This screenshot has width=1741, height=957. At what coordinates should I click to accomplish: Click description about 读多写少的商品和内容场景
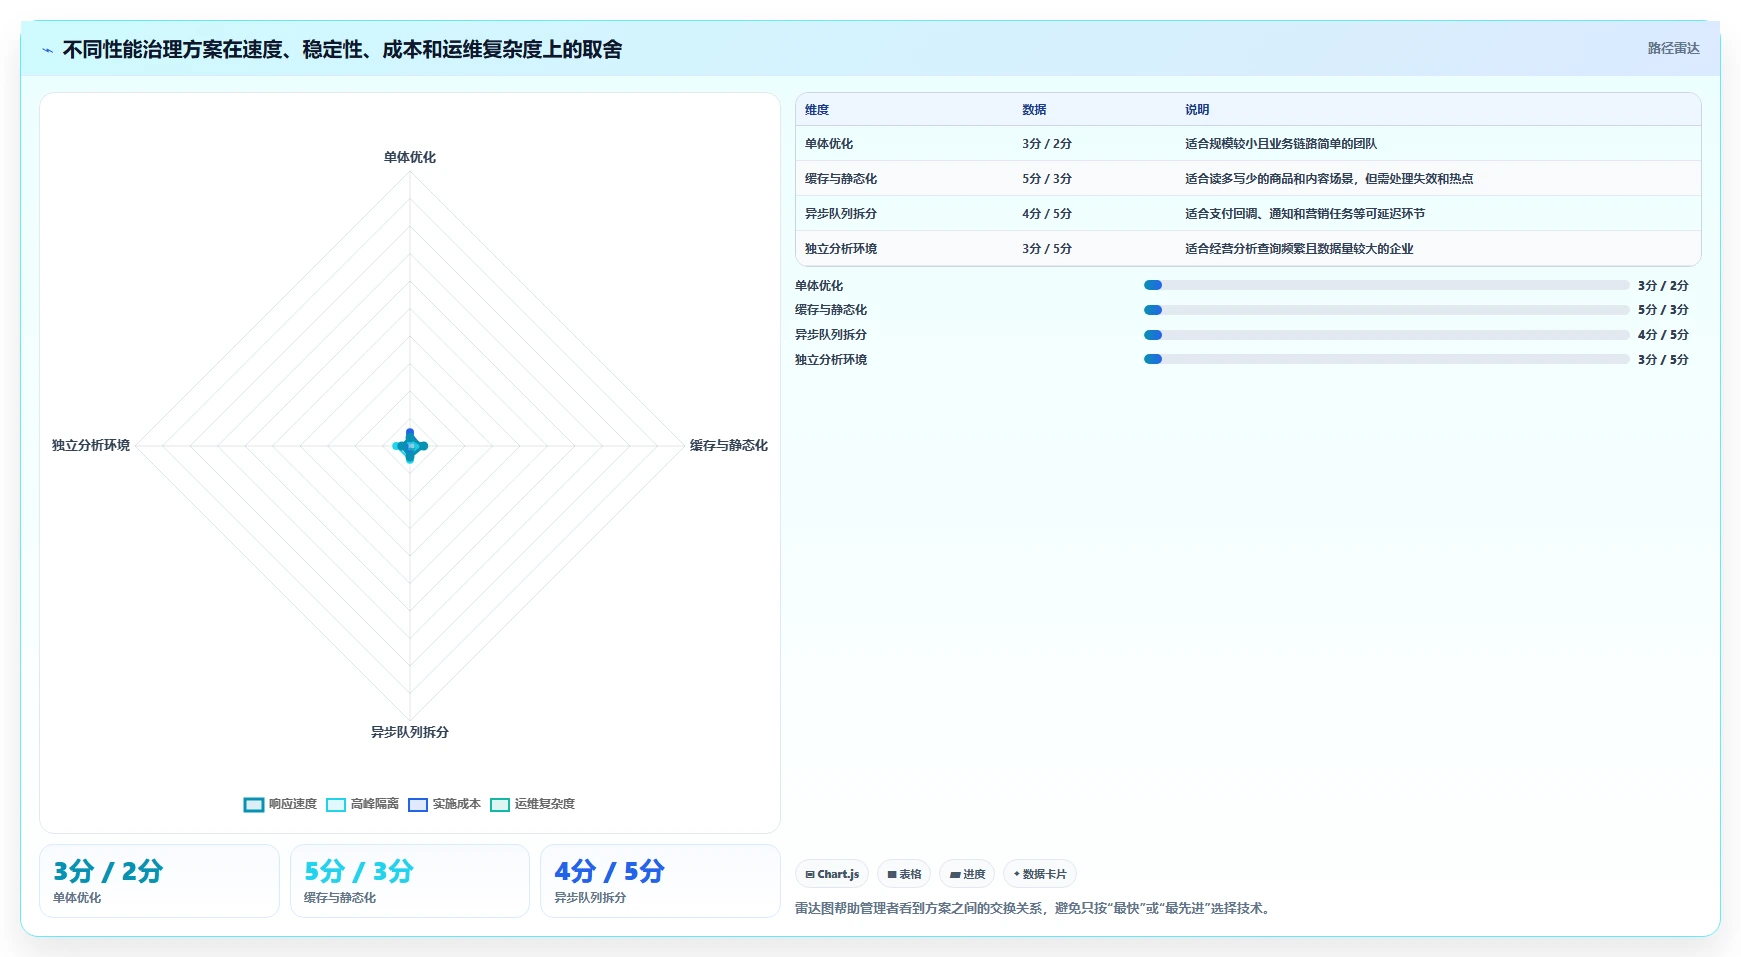click(x=1329, y=179)
